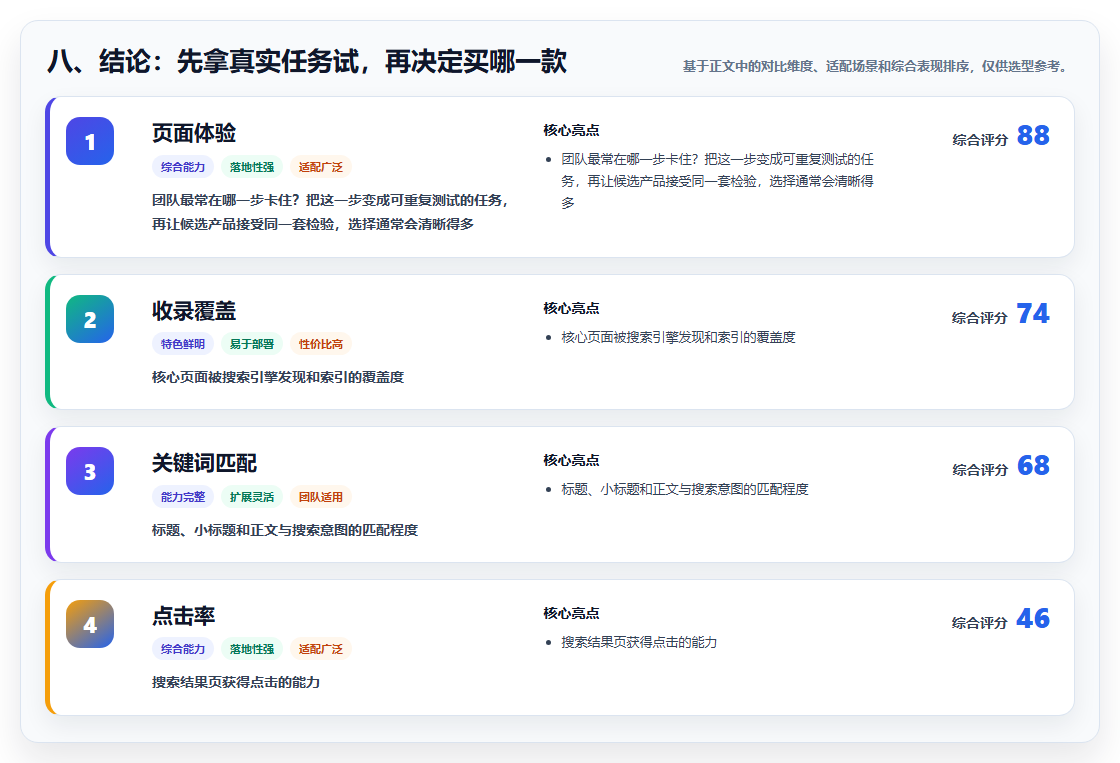The height and width of the screenshot is (763, 1120).
Task: Click the description below 关键词匹配 tags
Action: 285,530
